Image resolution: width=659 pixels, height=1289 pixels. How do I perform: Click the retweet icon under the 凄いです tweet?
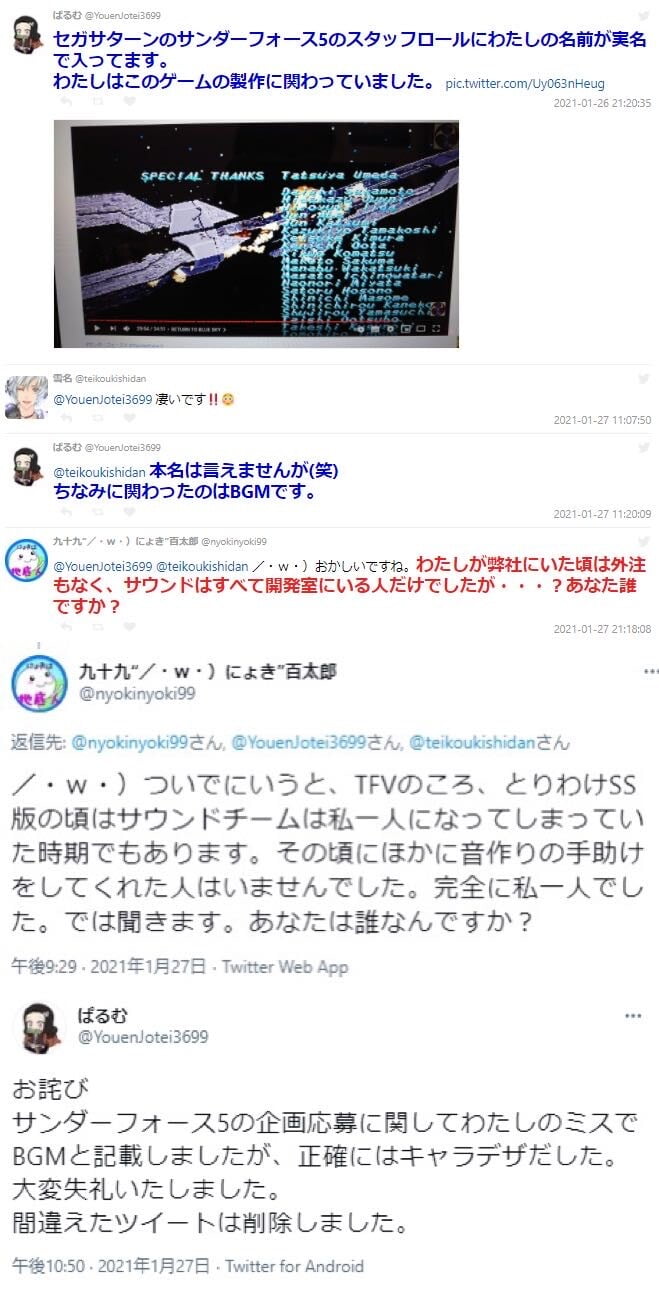pyautogui.click(x=96, y=420)
